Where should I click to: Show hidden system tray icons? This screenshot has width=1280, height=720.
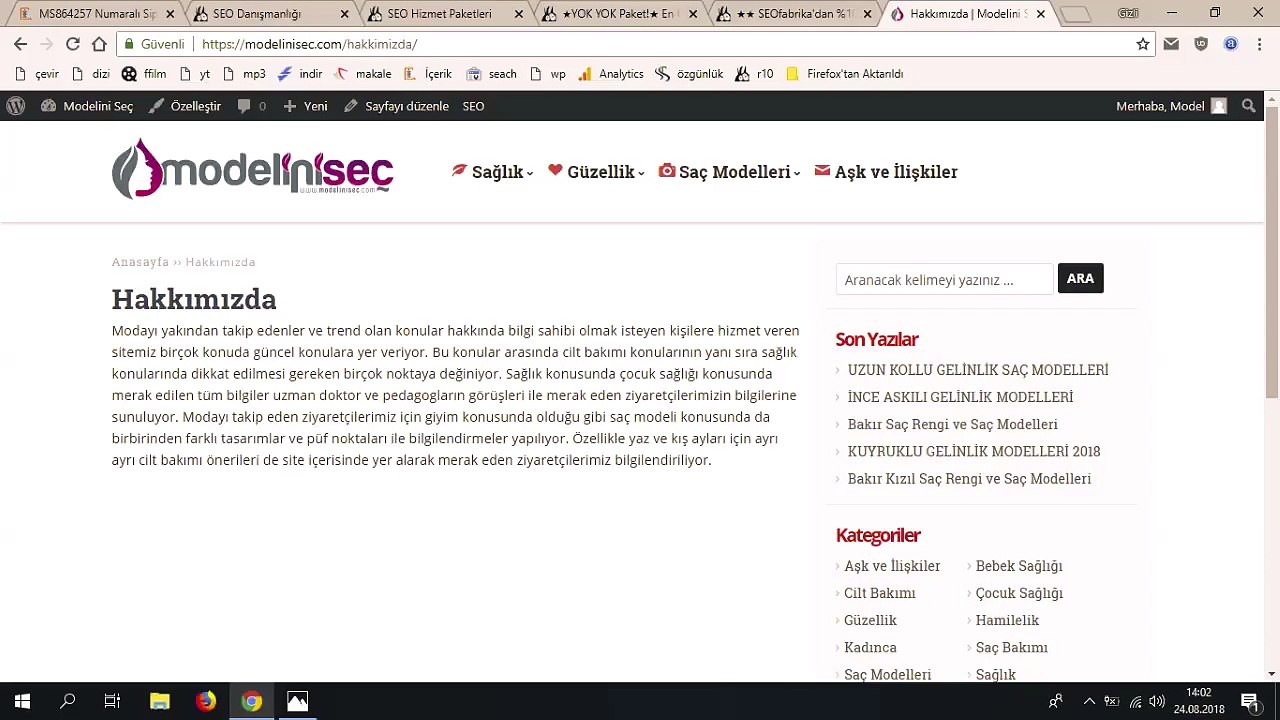pos(1089,701)
